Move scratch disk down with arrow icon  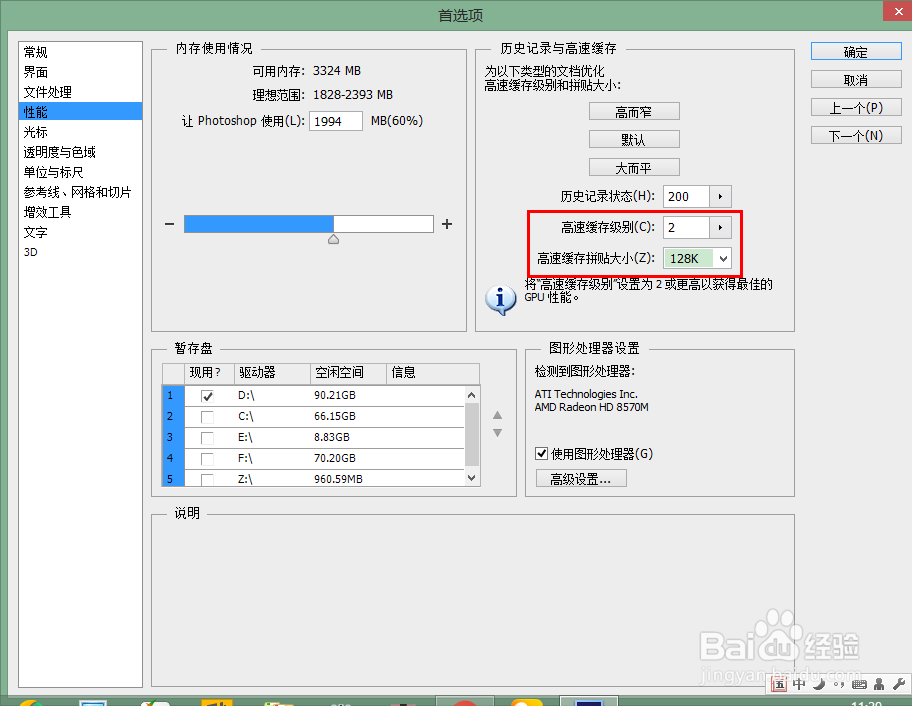point(497,433)
